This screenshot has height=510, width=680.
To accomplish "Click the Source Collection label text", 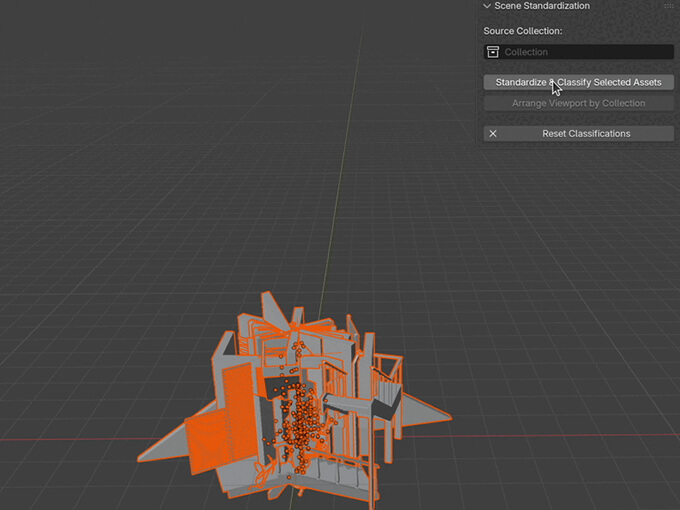I will coord(522,31).
